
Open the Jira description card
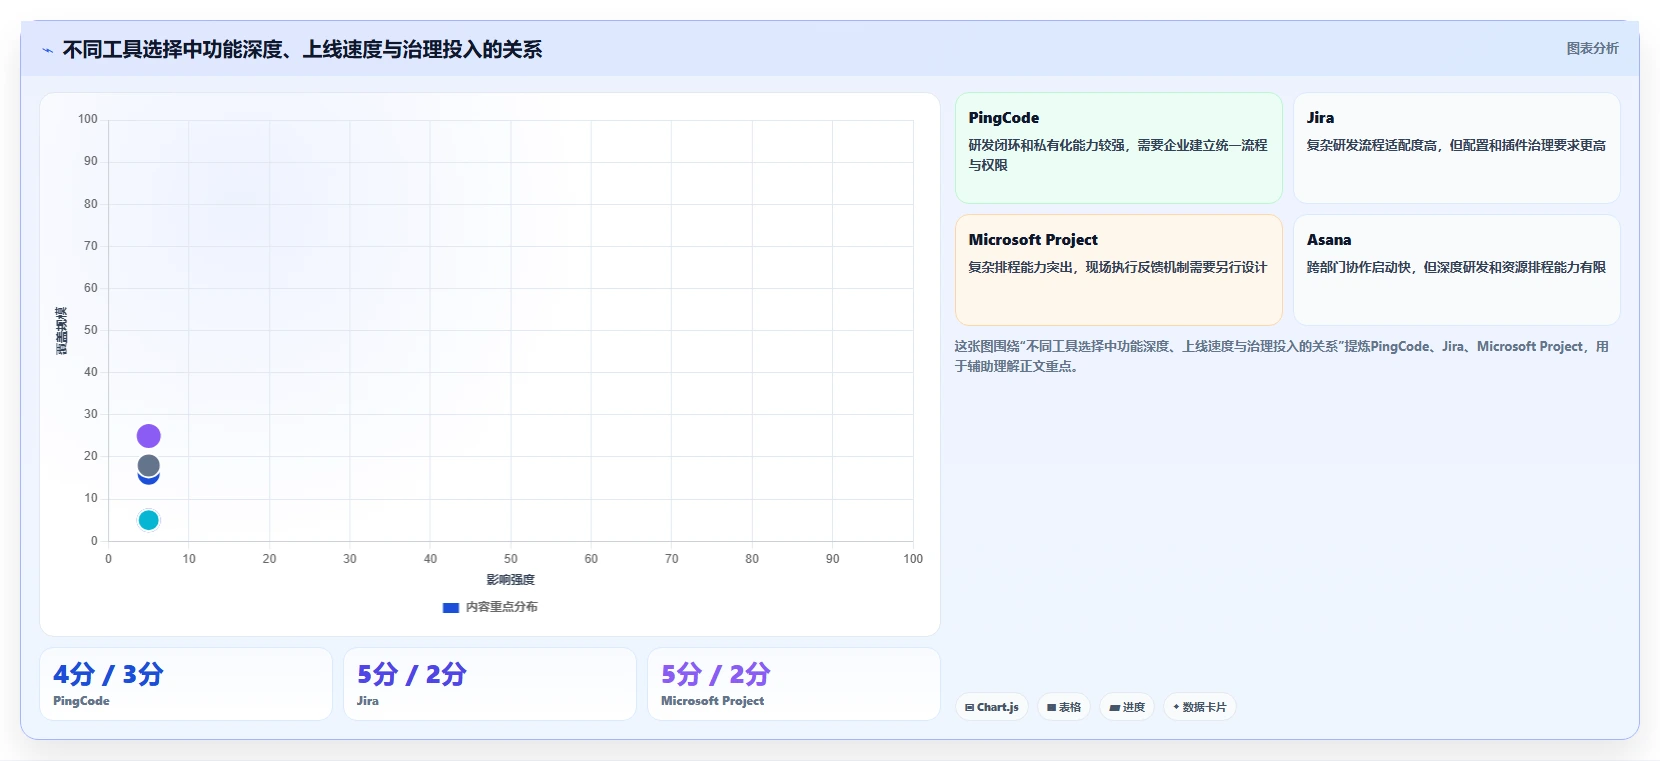point(1456,148)
